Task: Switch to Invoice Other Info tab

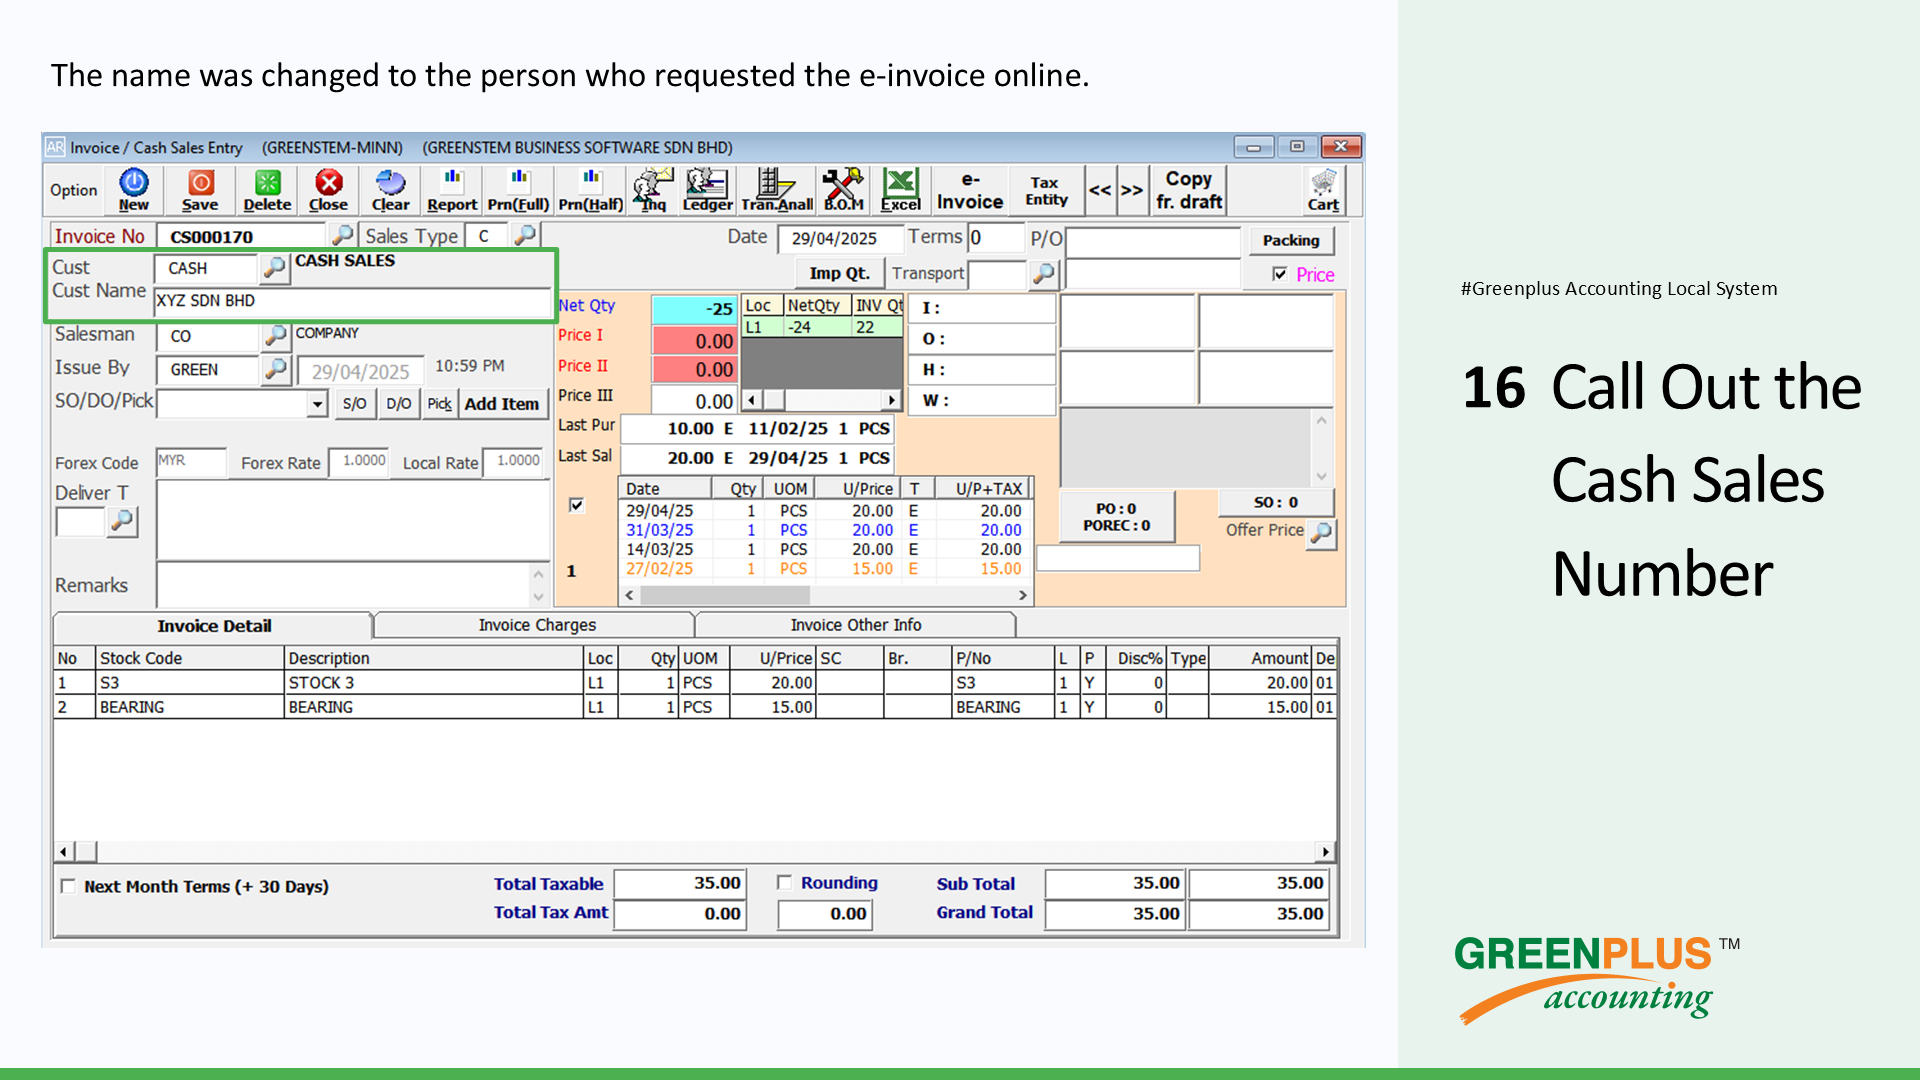Action: point(855,625)
